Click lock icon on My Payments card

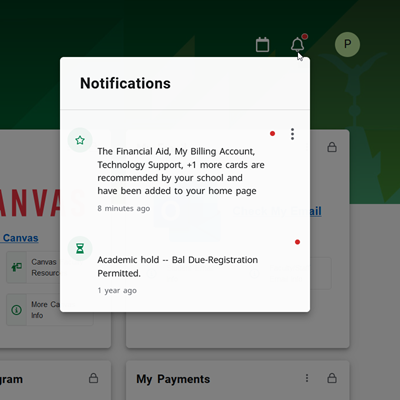(332, 378)
